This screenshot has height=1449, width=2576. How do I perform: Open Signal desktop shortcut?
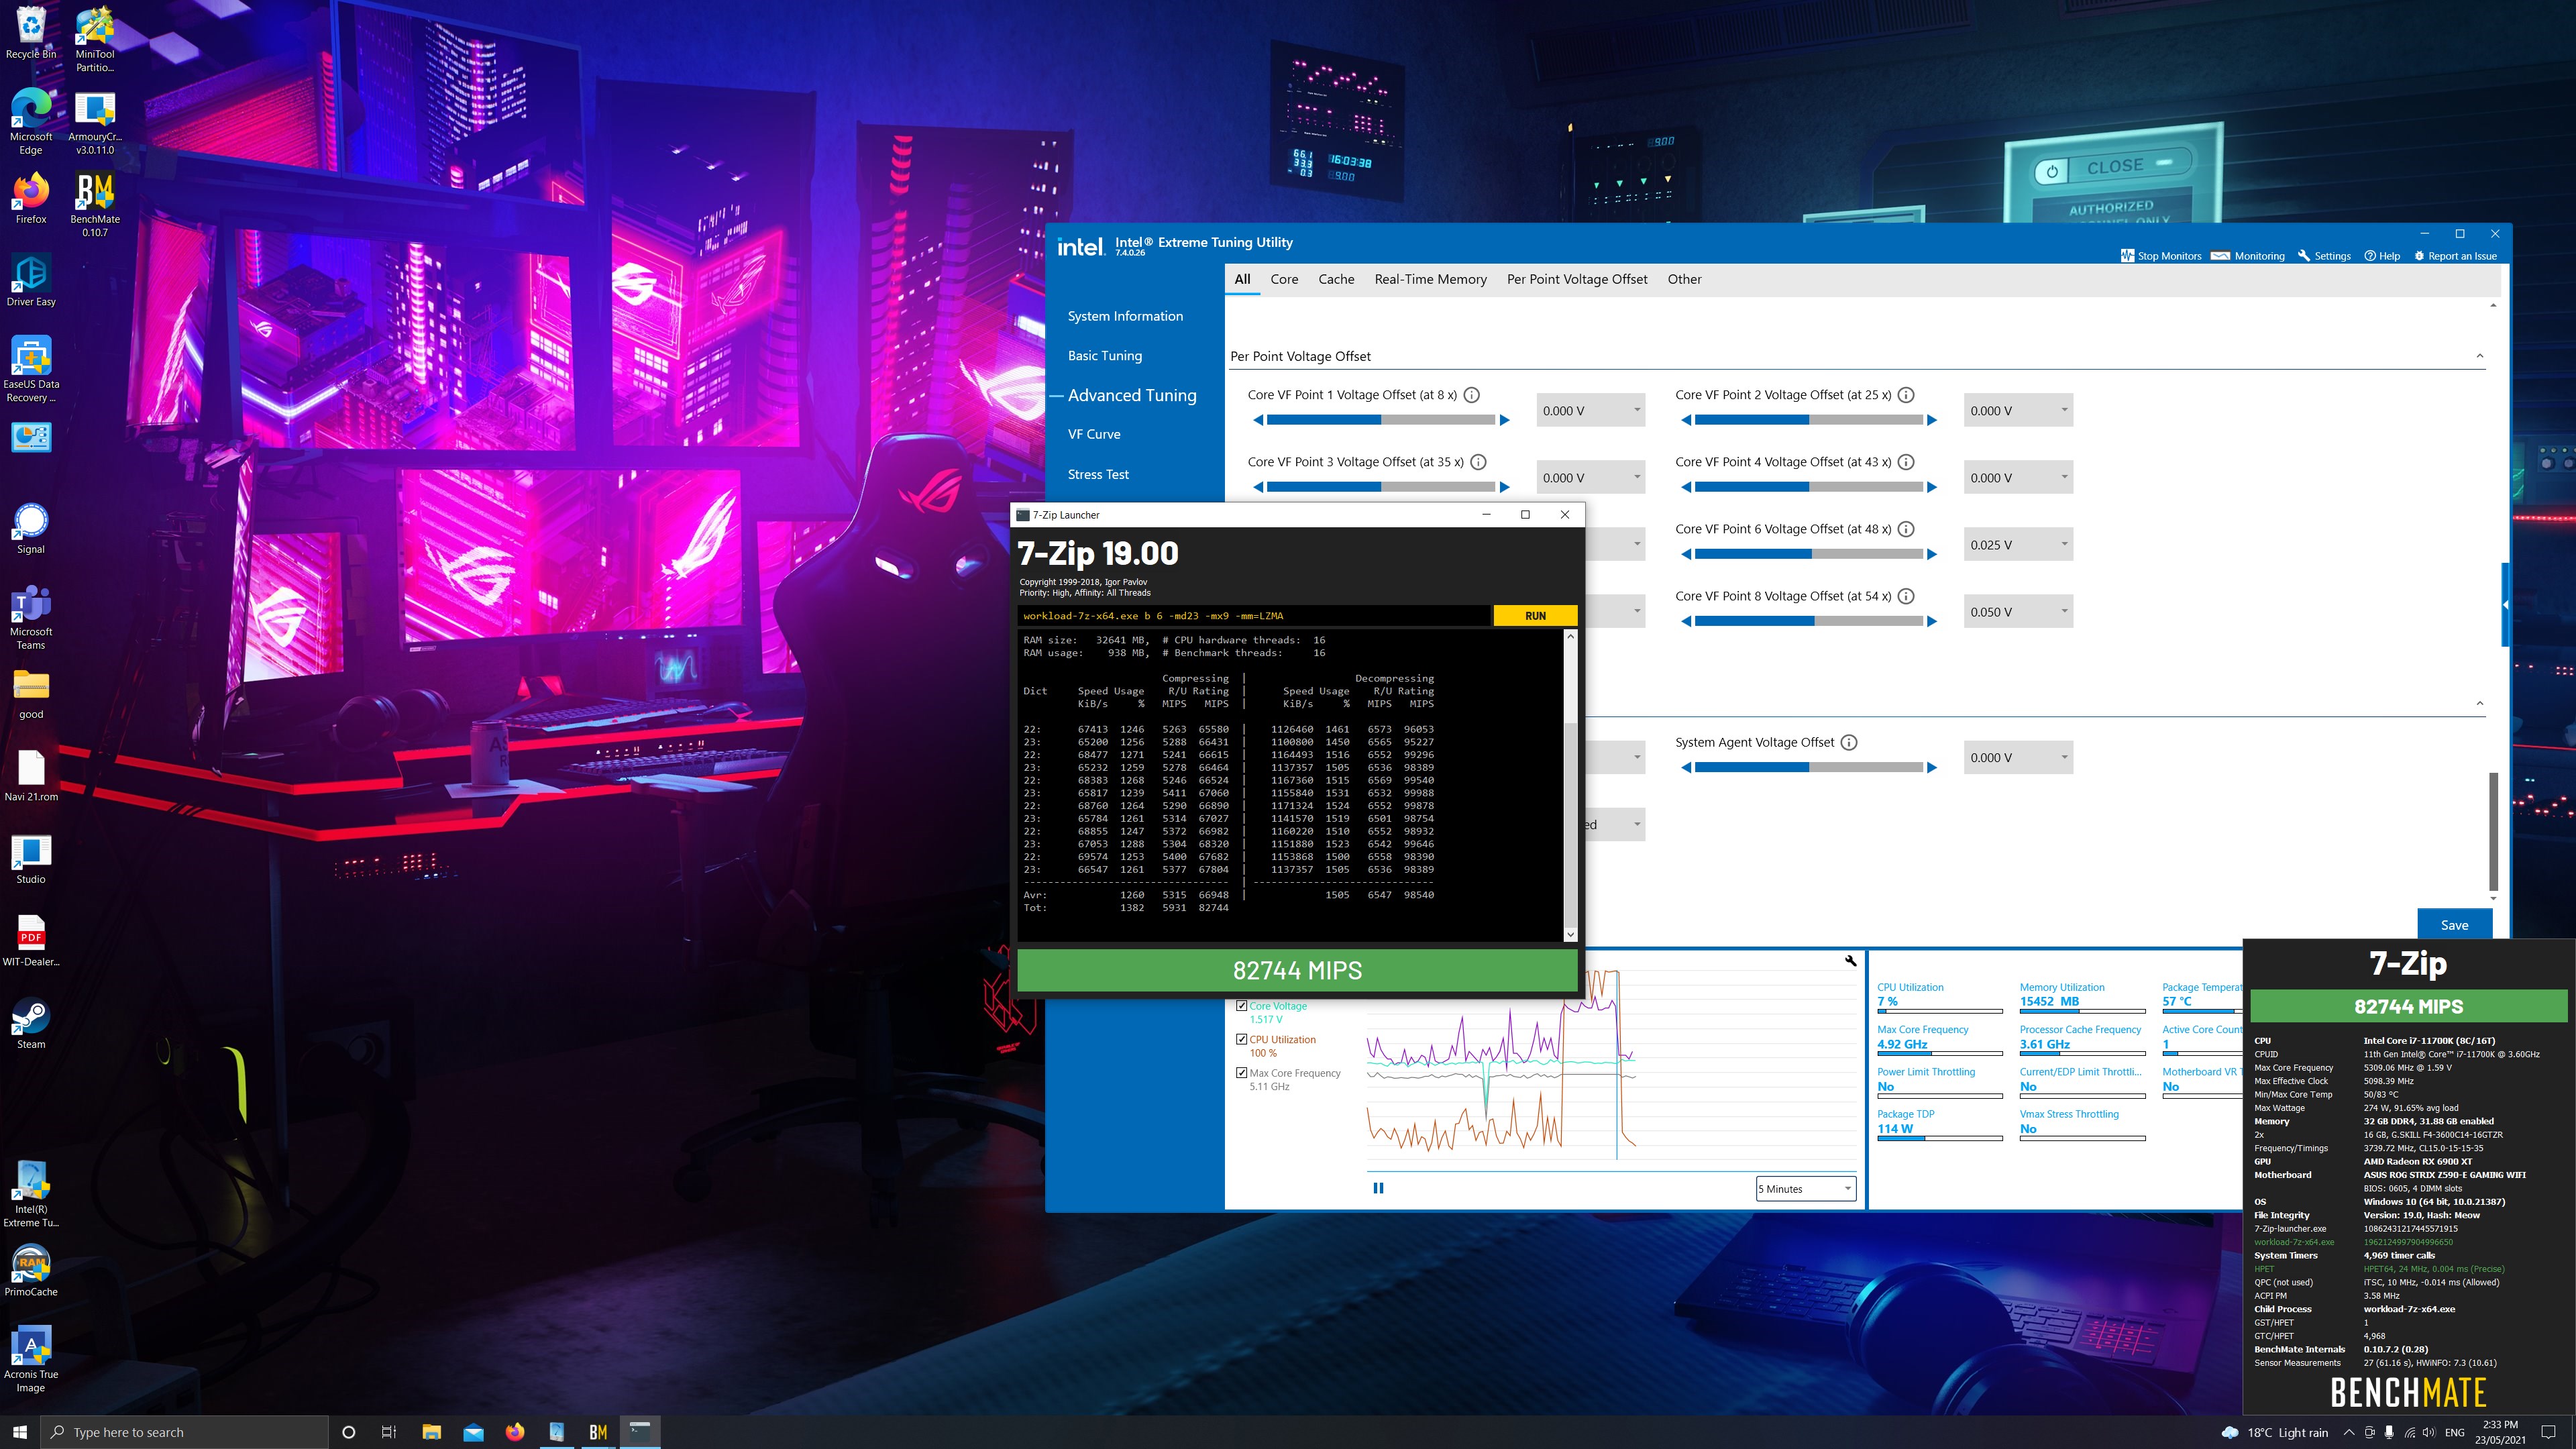[31, 527]
